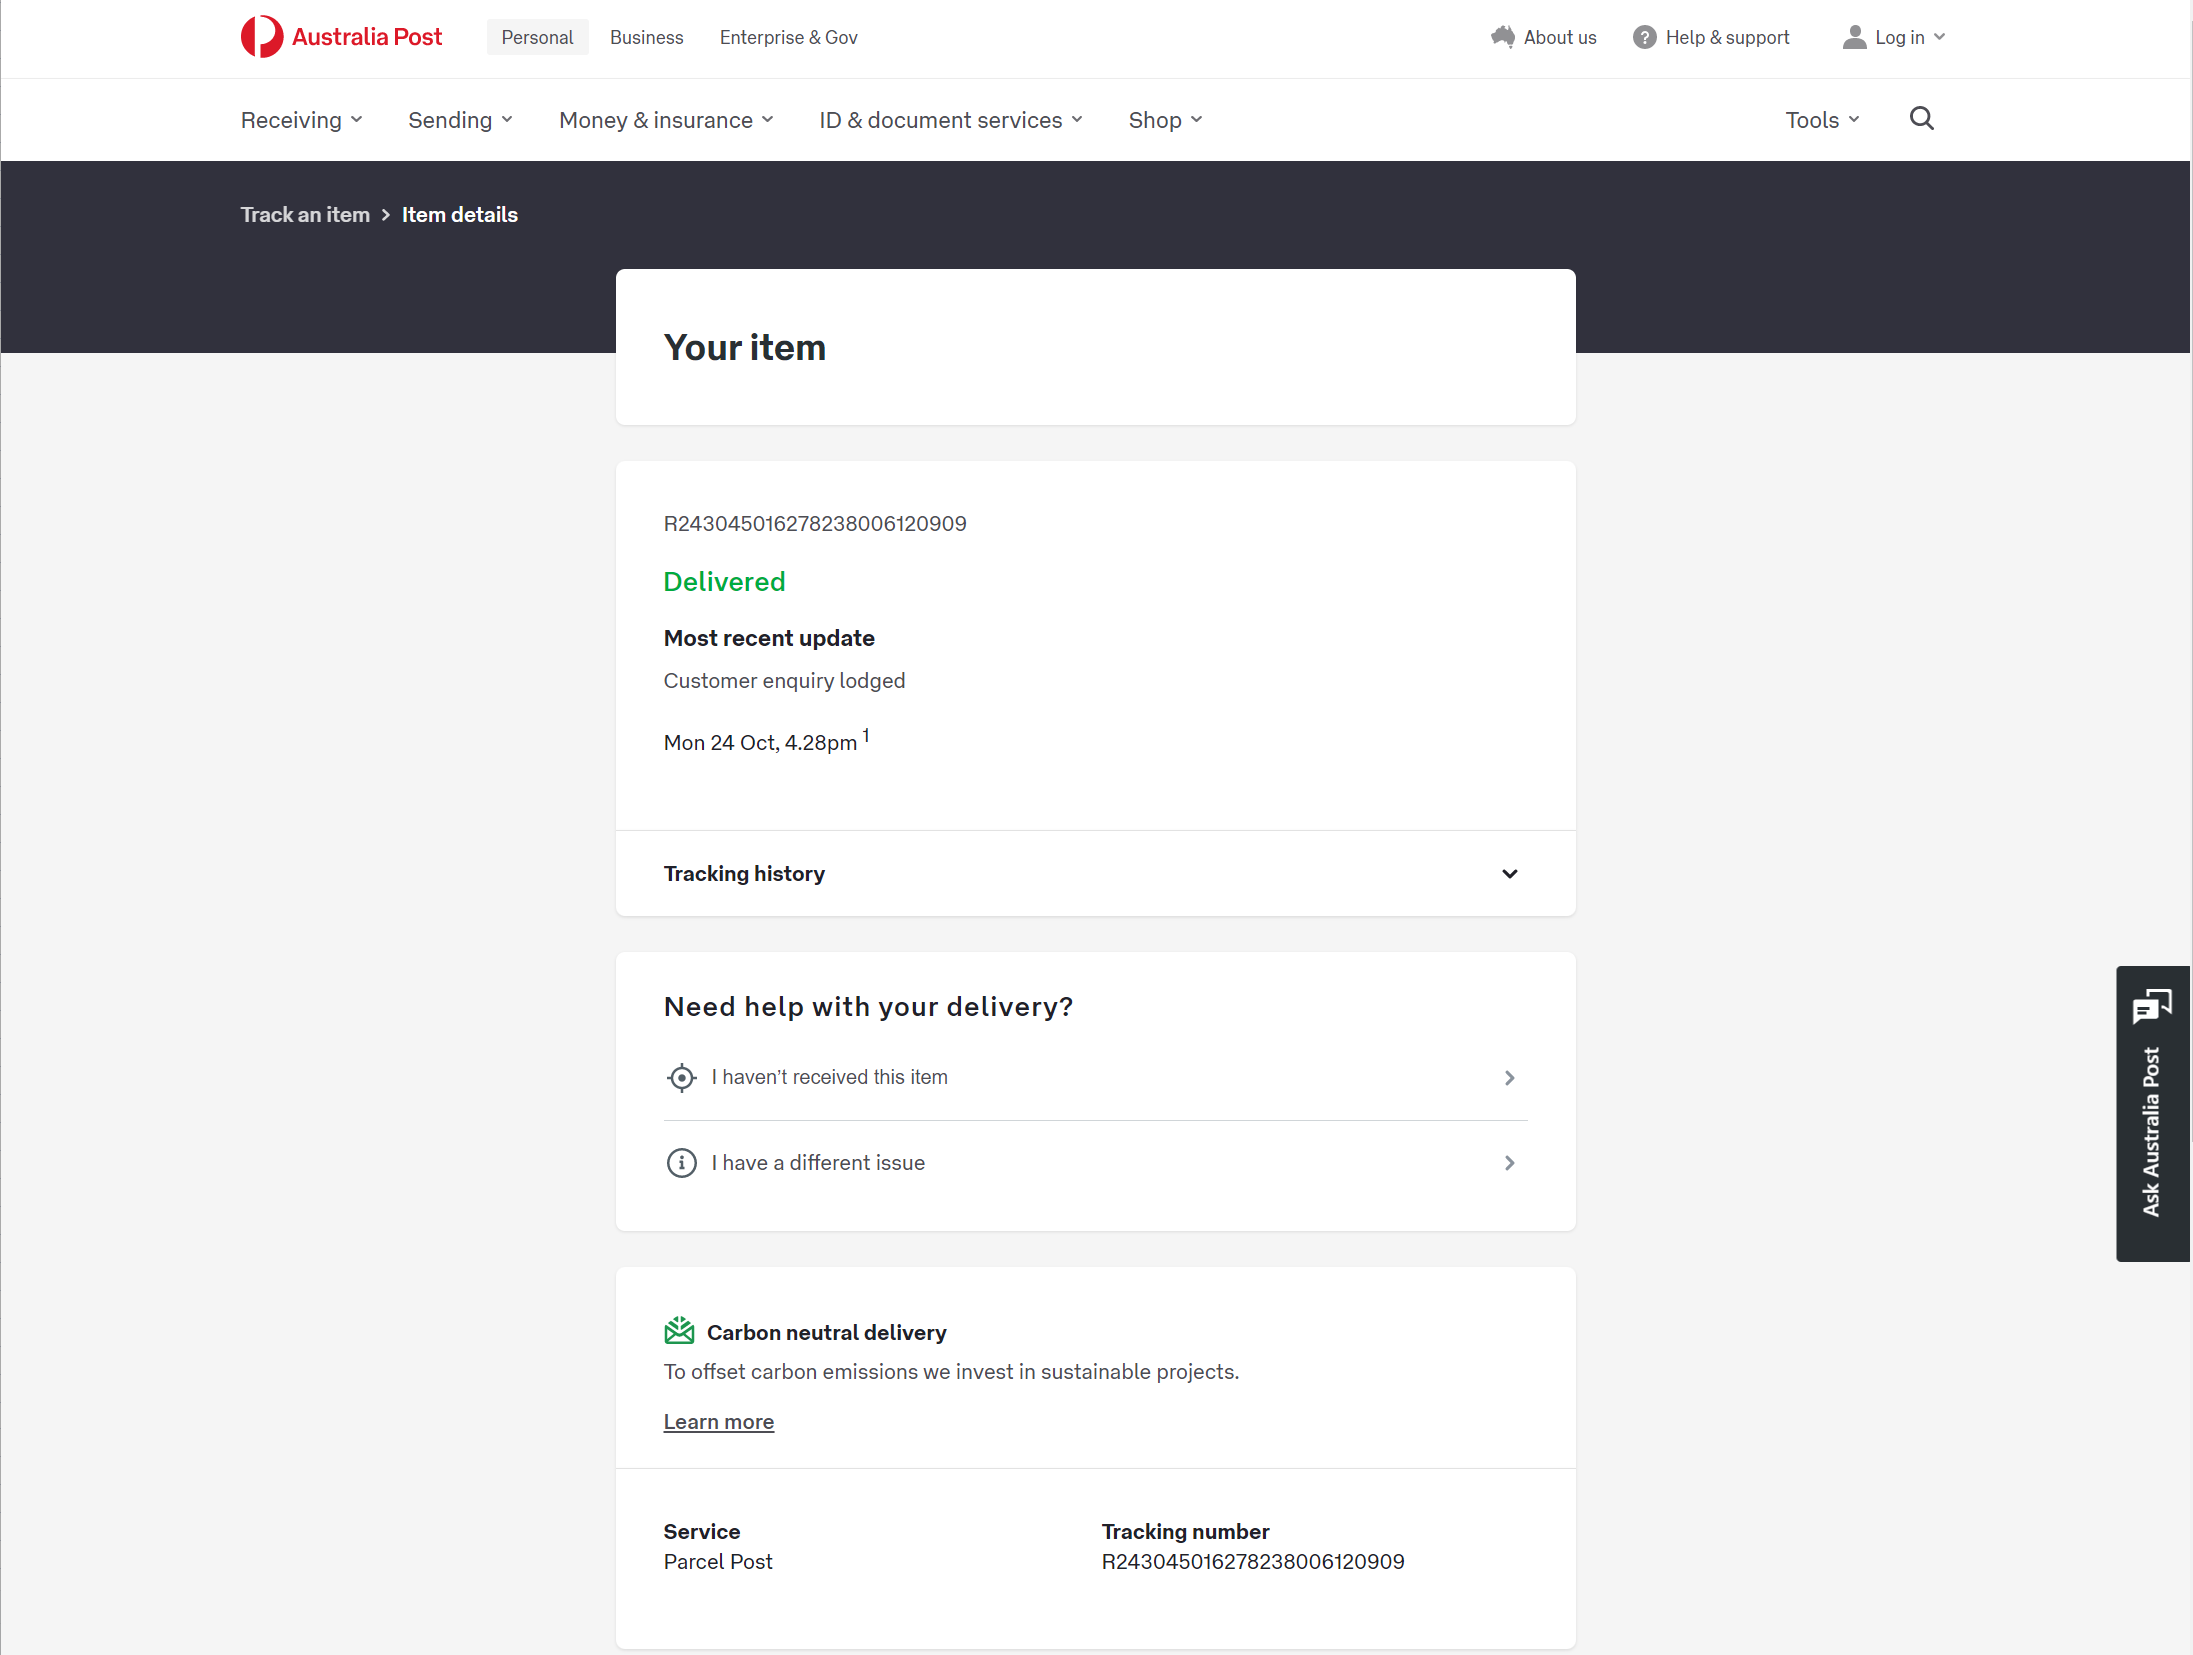Expand the Tracking history section

coord(1509,874)
